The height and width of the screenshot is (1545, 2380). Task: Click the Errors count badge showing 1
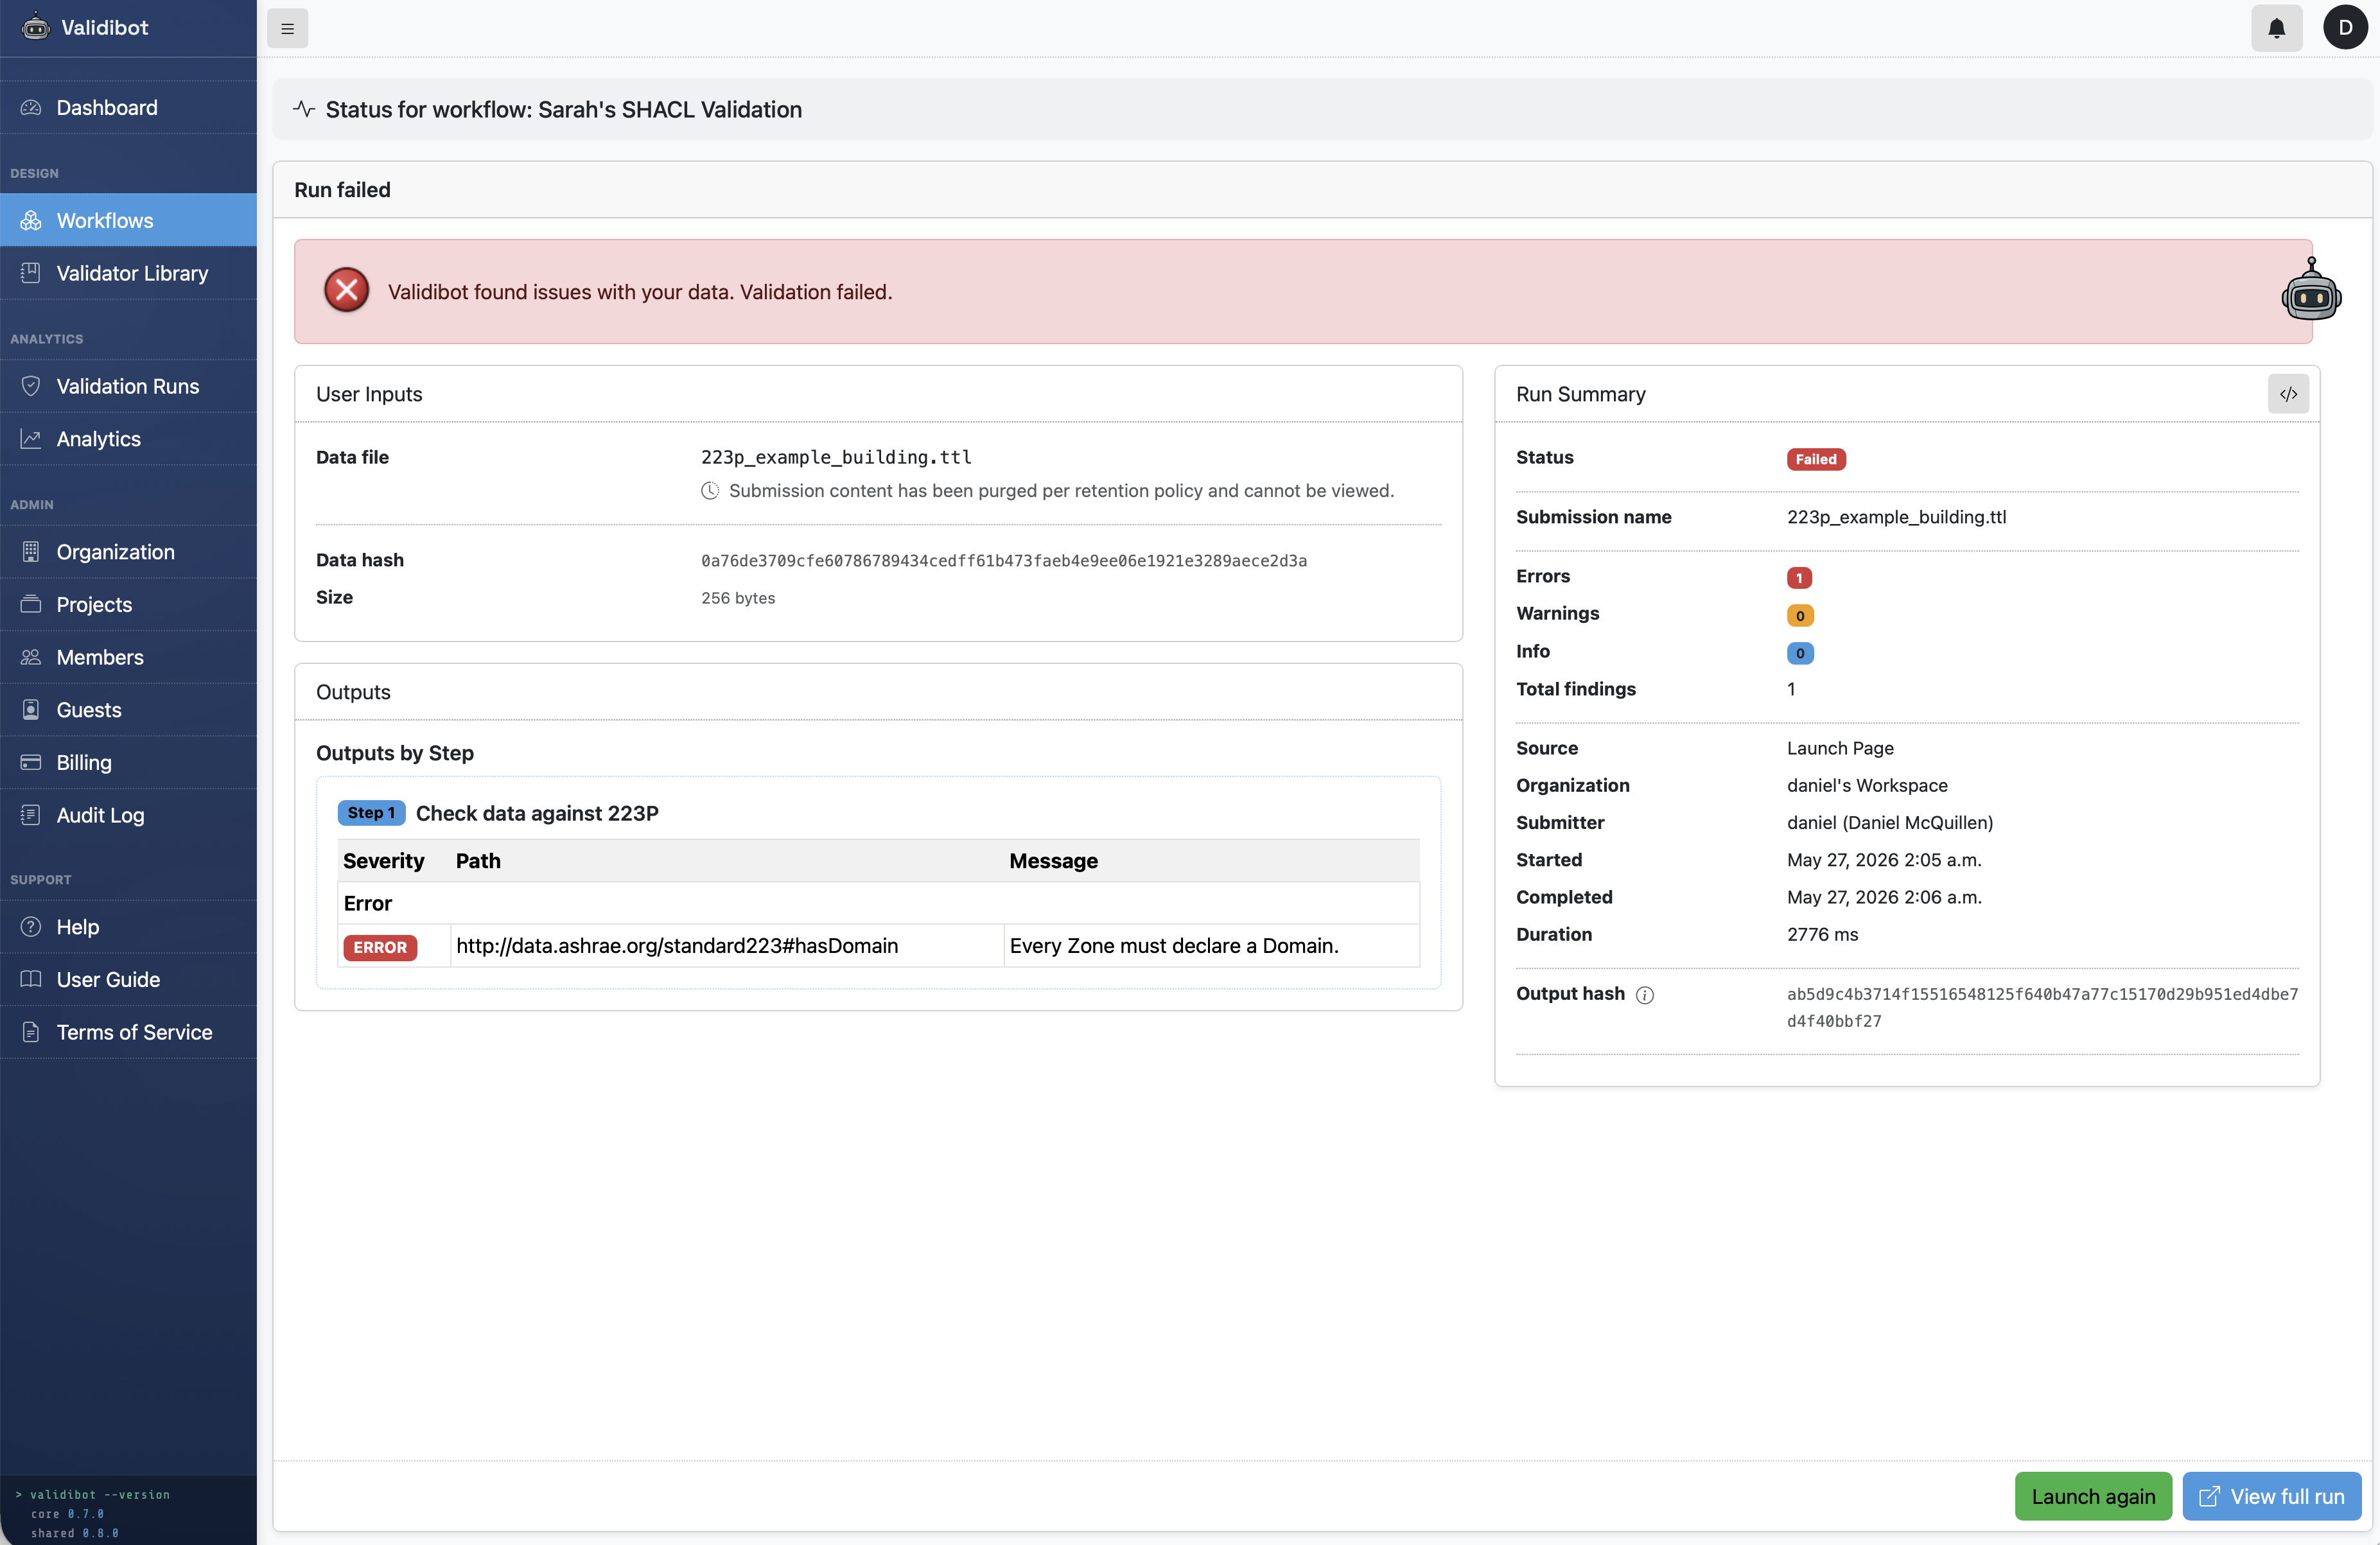pos(1799,578)
